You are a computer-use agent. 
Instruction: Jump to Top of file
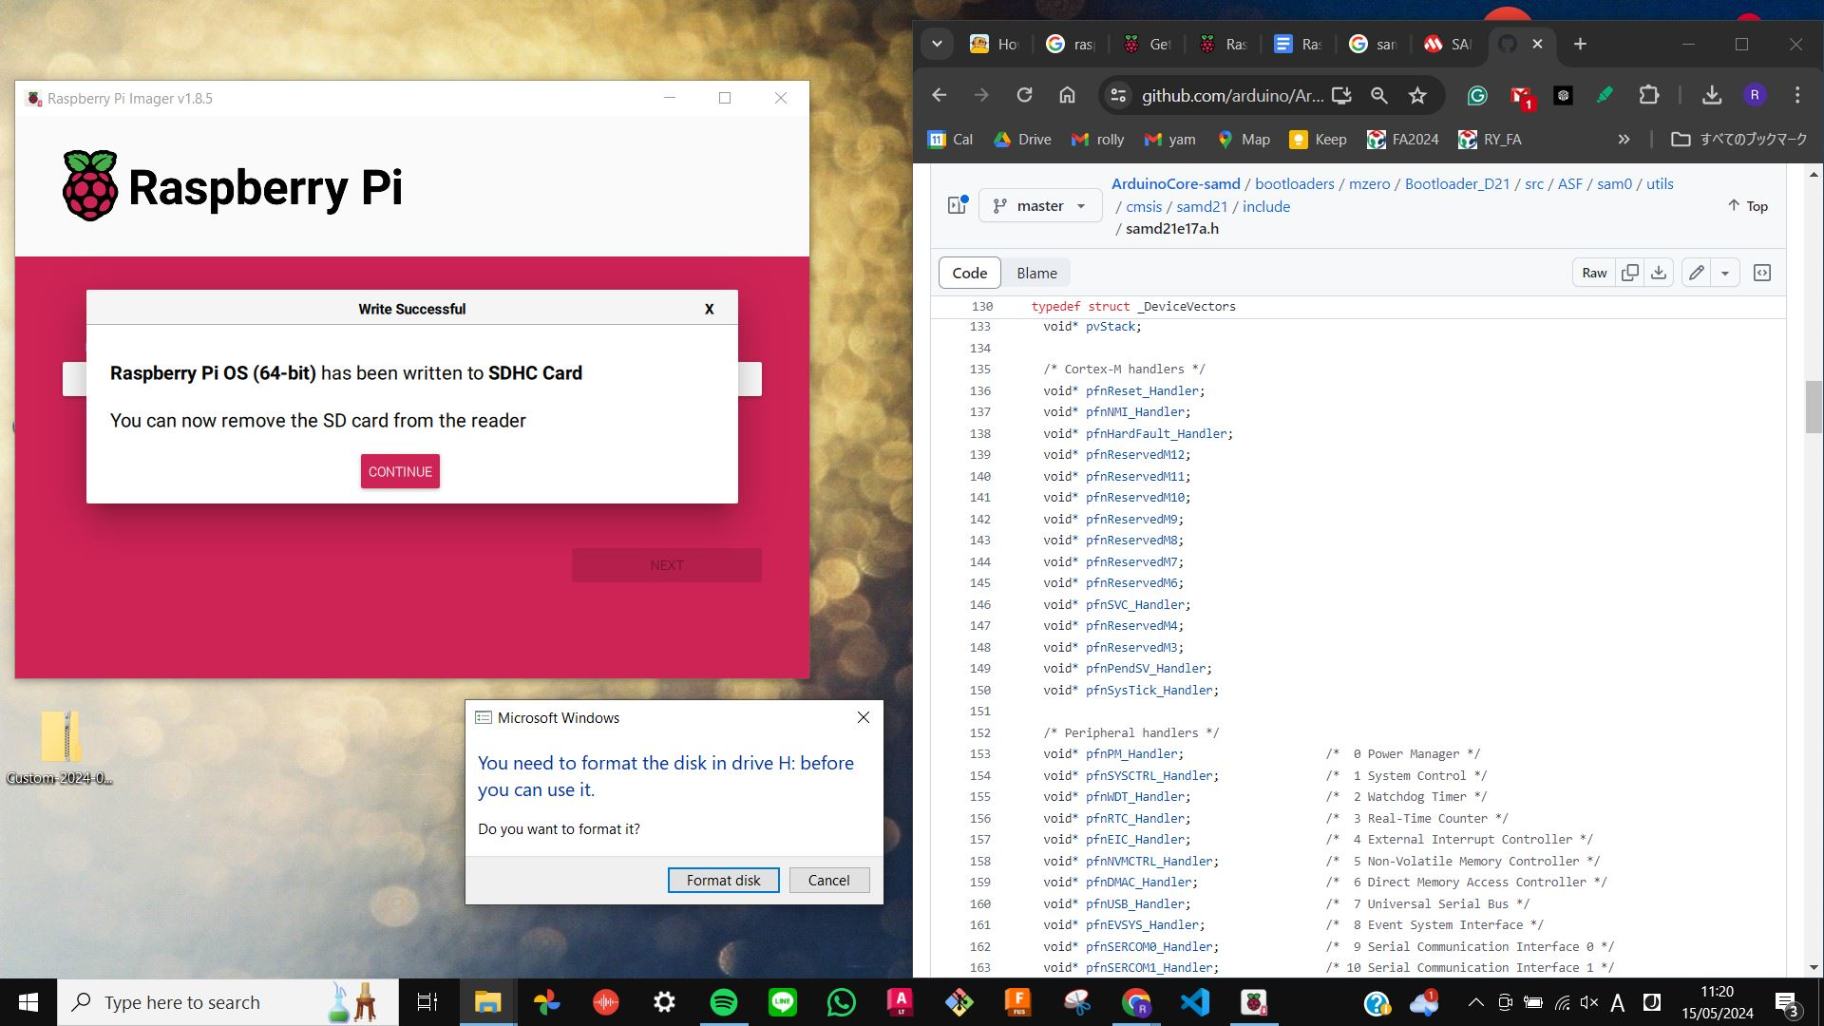pyautogui.click(x=1747, y=206)
